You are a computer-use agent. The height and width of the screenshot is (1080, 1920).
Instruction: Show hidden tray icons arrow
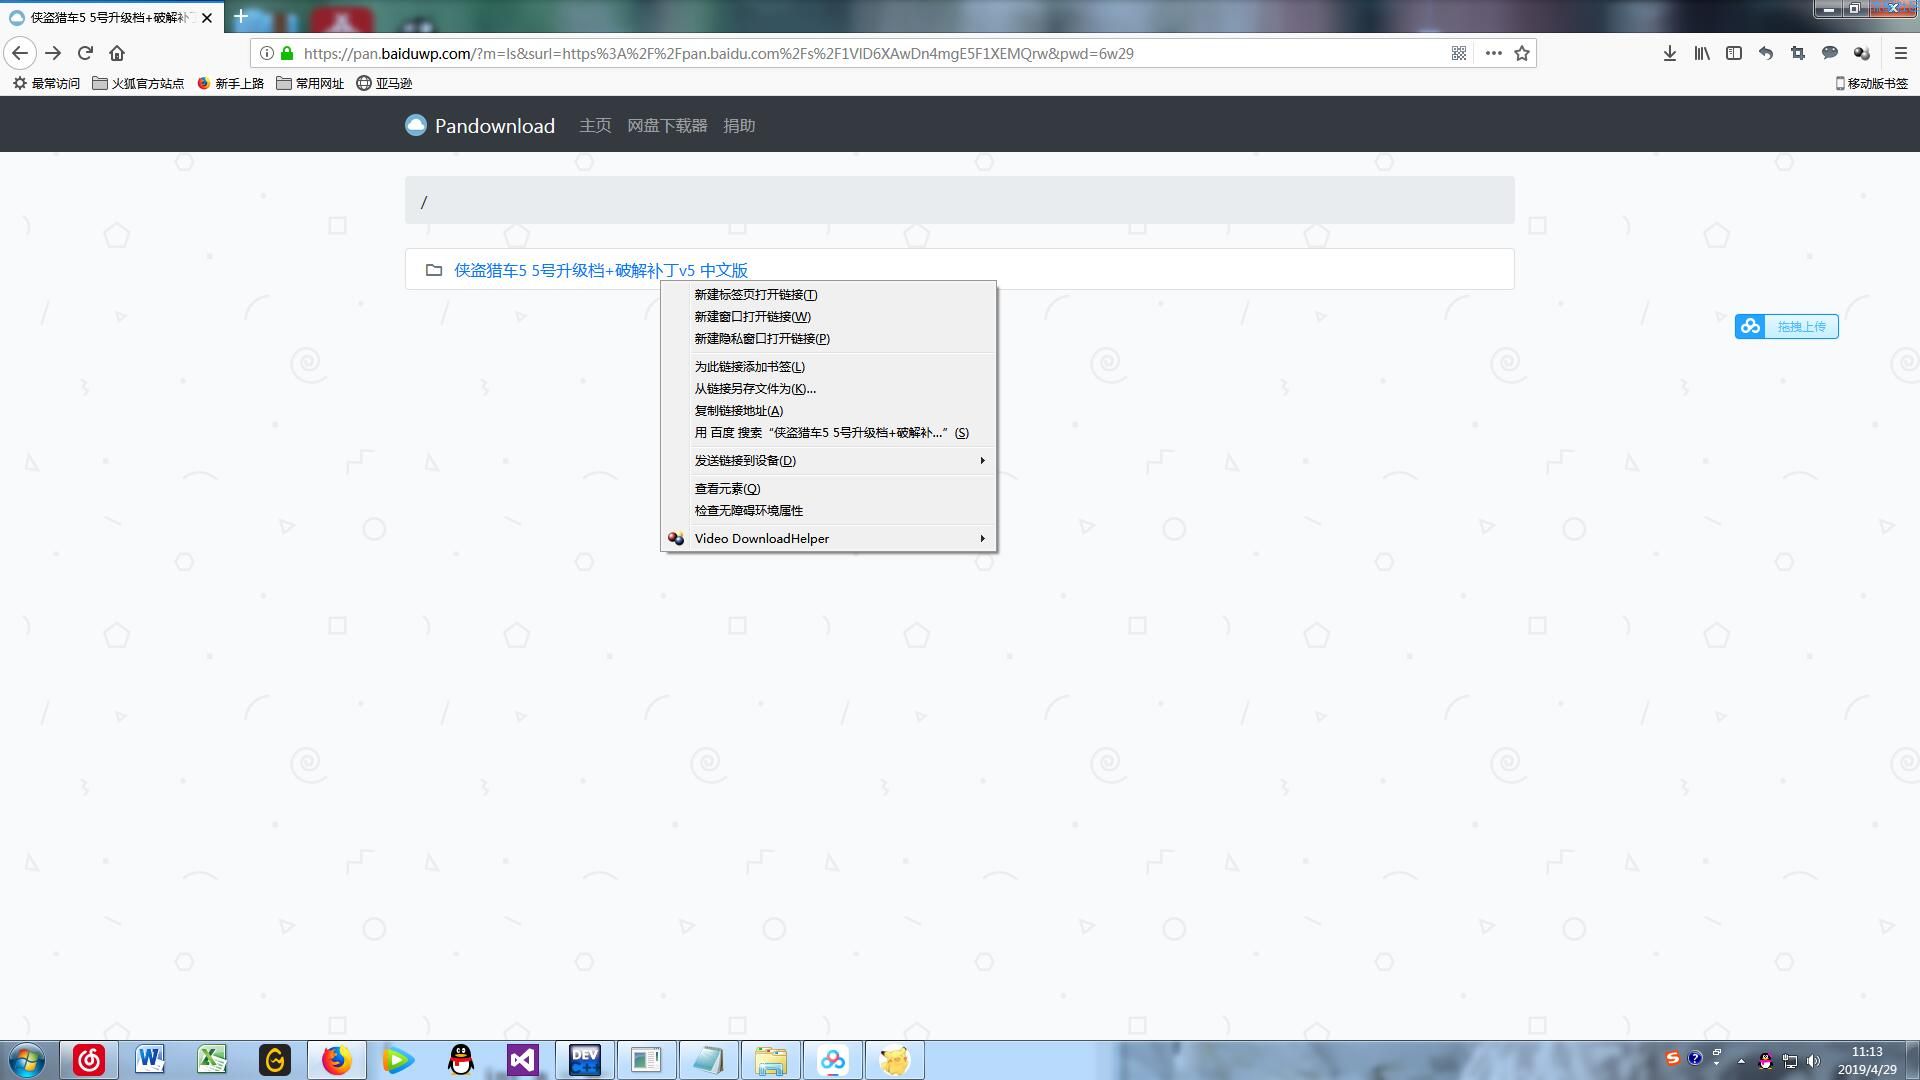pyautogui.click(x=1741, y=1061)
